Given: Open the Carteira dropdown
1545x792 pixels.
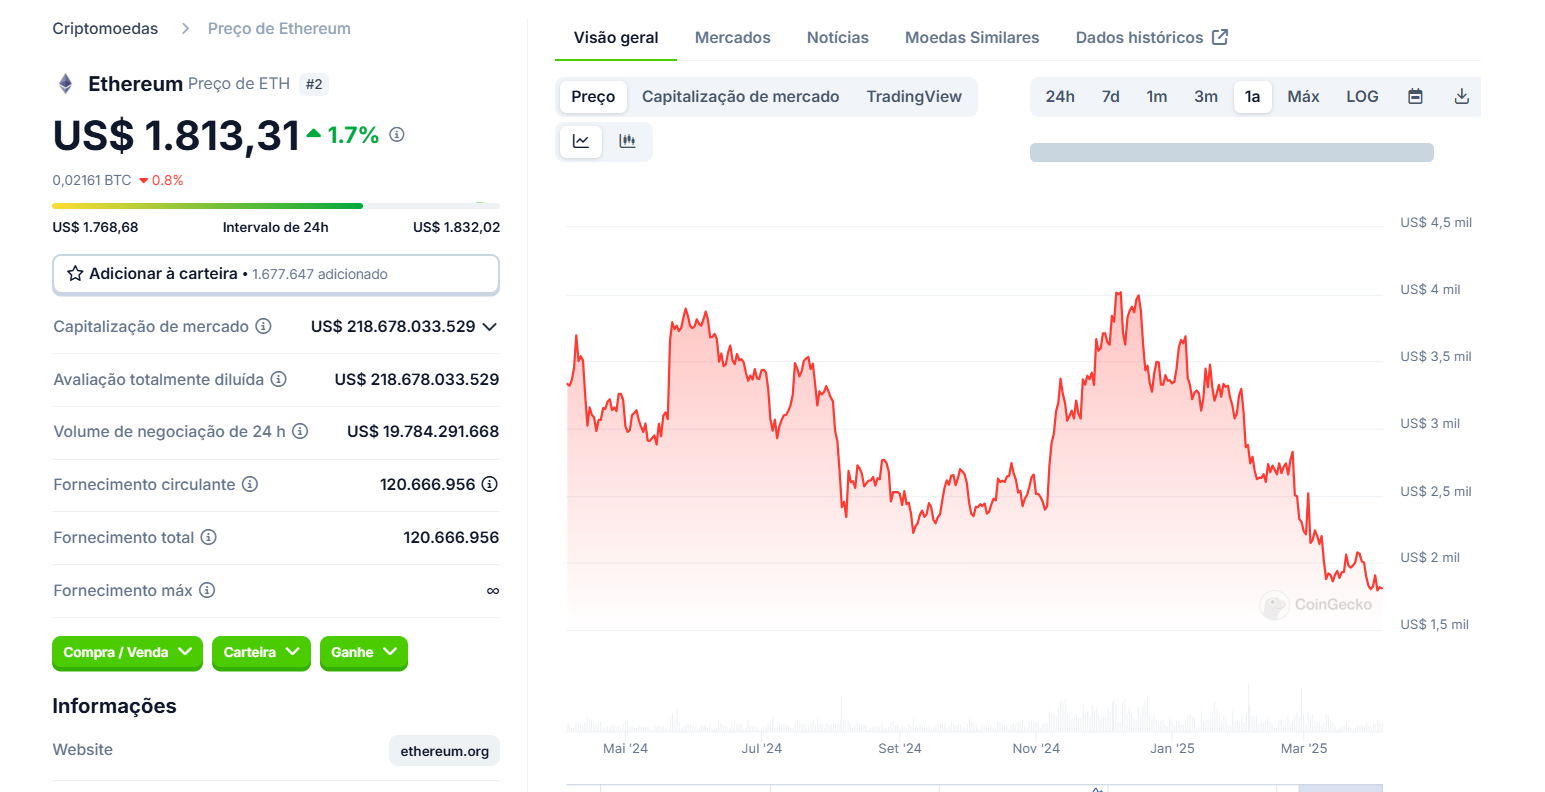Looking at the screenshot, I should [261, 652].
